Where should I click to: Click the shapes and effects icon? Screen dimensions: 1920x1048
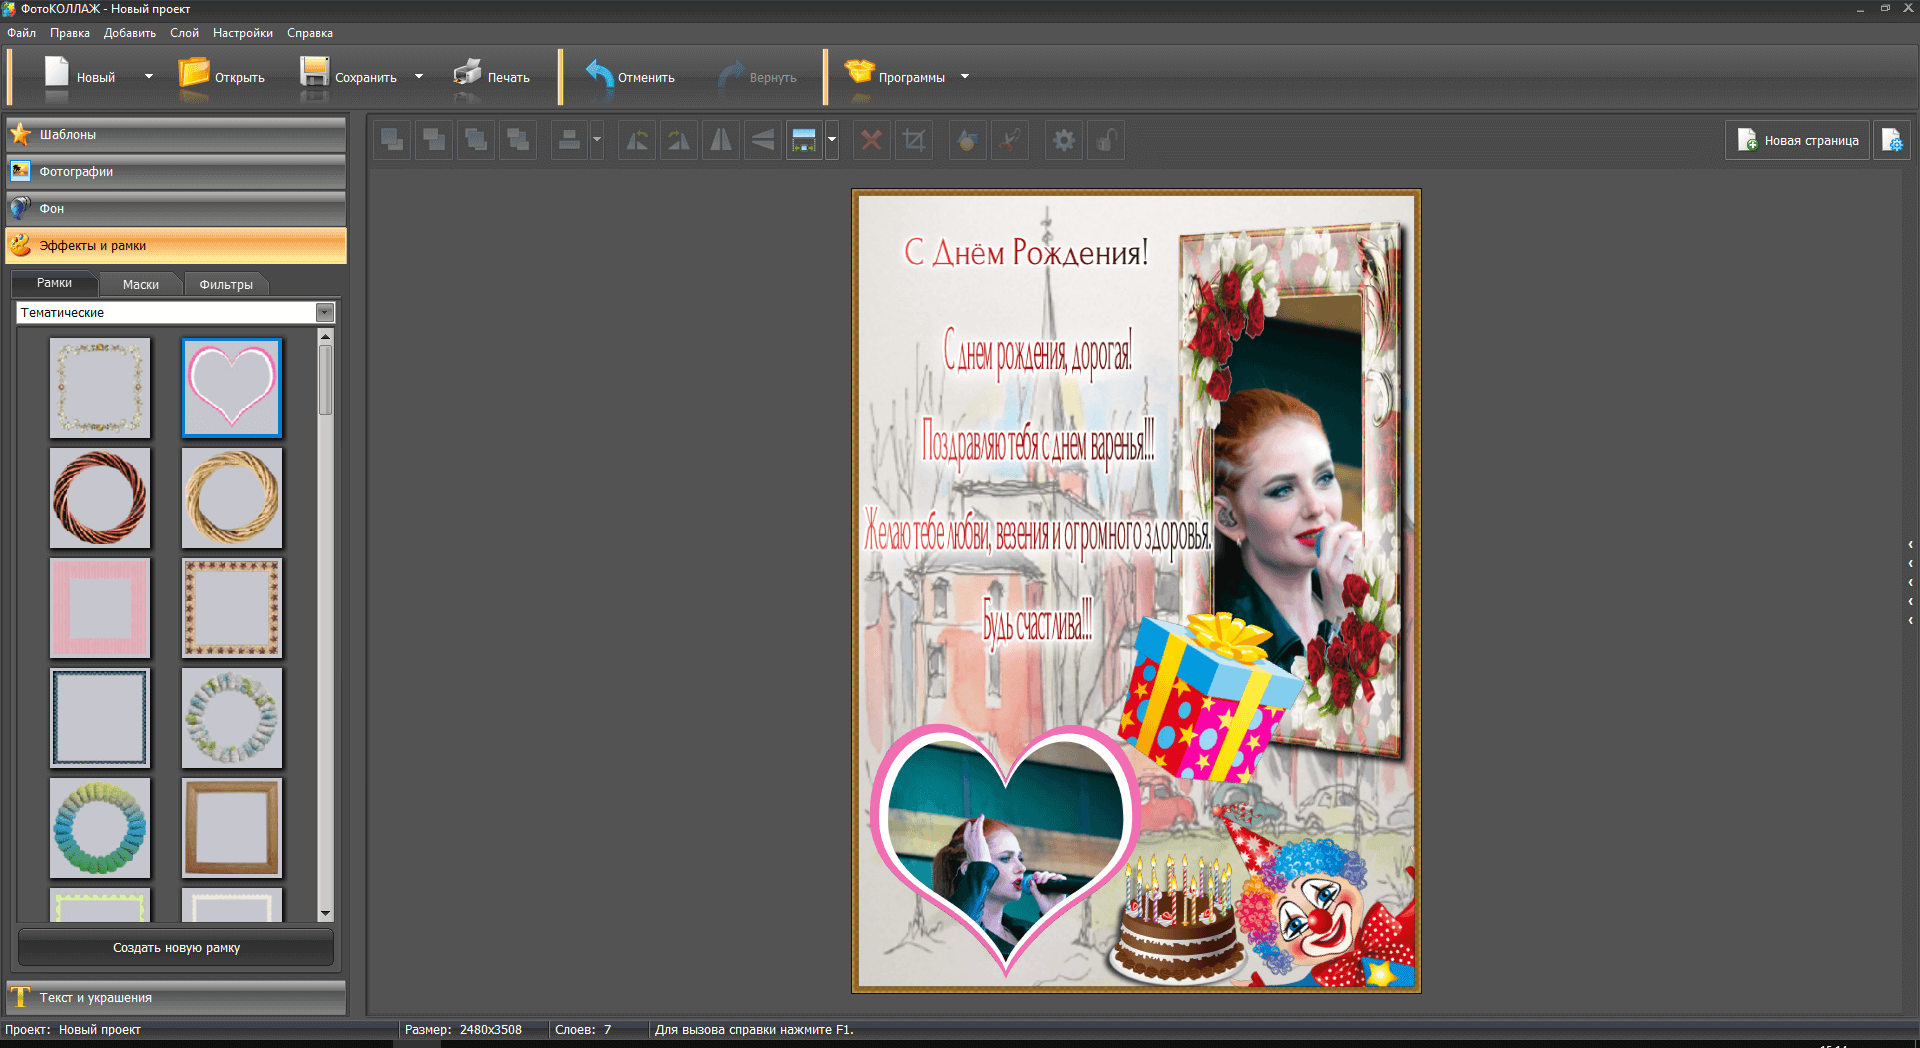967,140
